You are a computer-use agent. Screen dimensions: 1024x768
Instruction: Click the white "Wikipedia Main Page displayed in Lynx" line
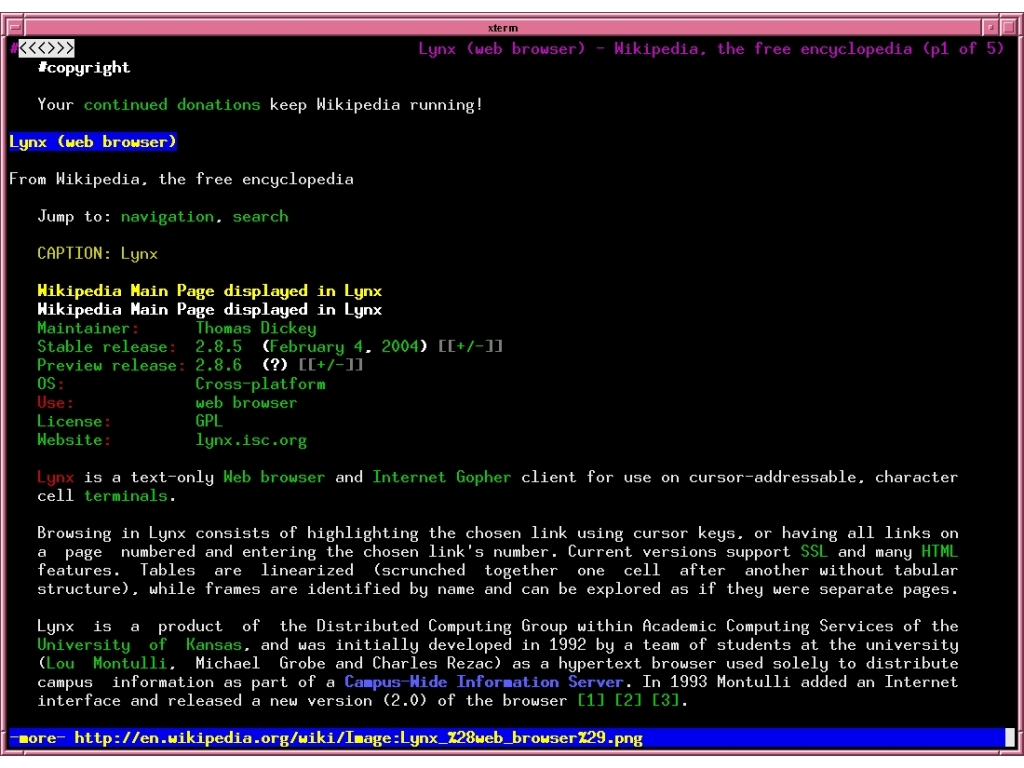(210, 310)
